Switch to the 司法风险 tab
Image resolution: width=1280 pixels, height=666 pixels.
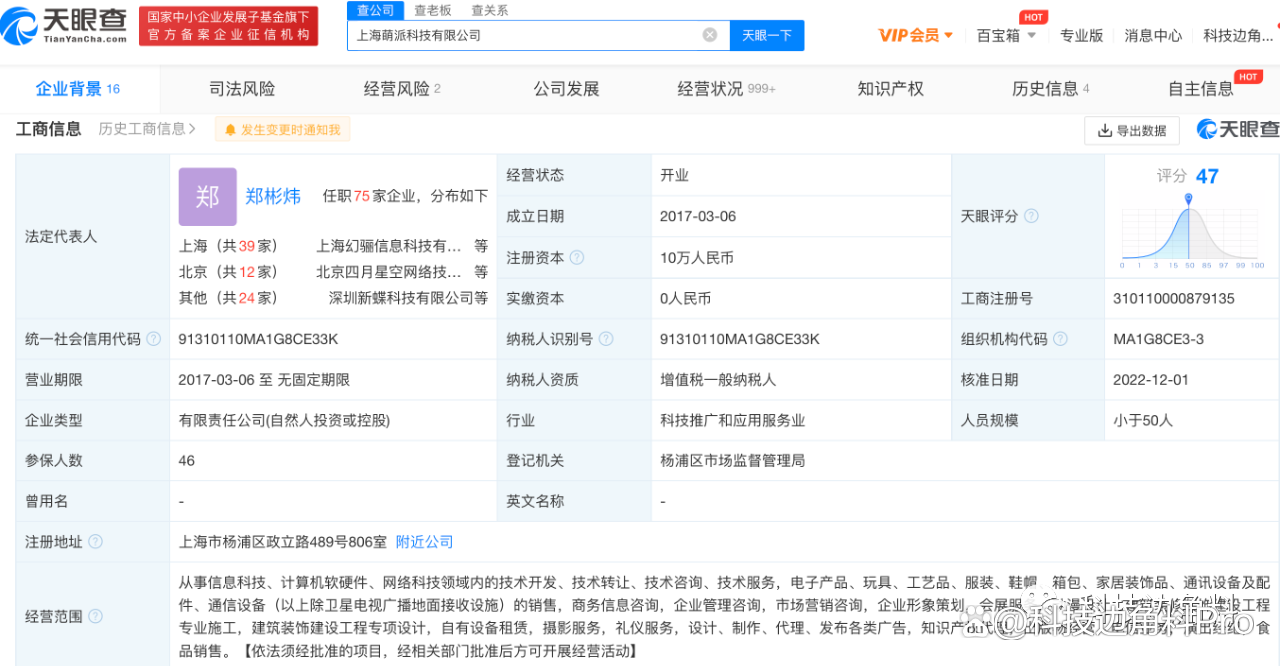[x=242, y=89]
